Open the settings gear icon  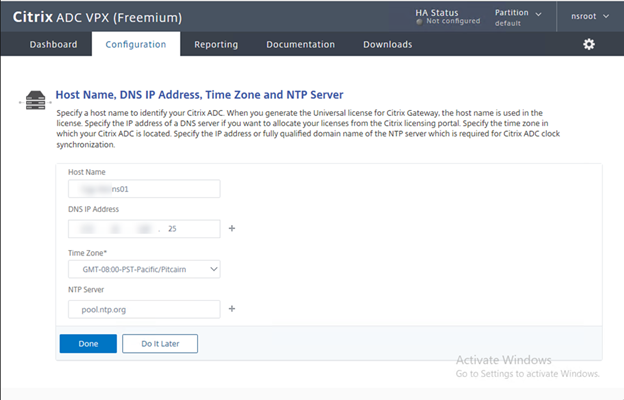click(x=589, y=44)
